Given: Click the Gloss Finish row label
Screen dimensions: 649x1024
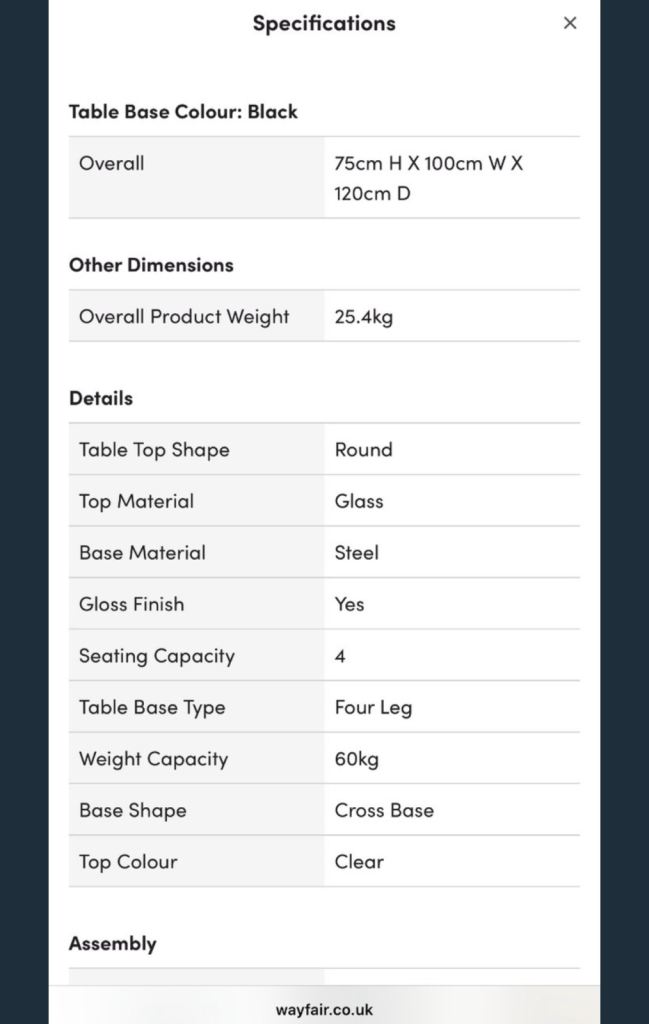Looking at the screenshot, I should point(131,604).
